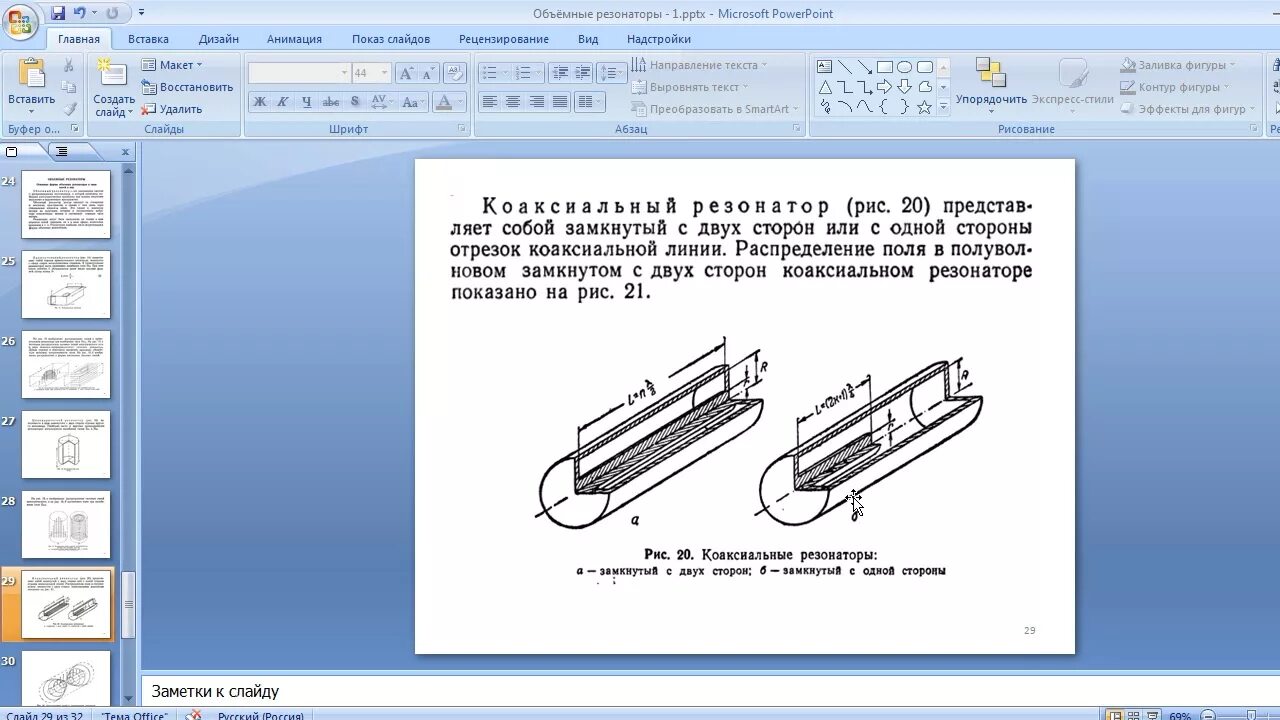The image size is (1280, 720).
Task: Expand the full shapes gallery
Action: (x=944, y=107)
